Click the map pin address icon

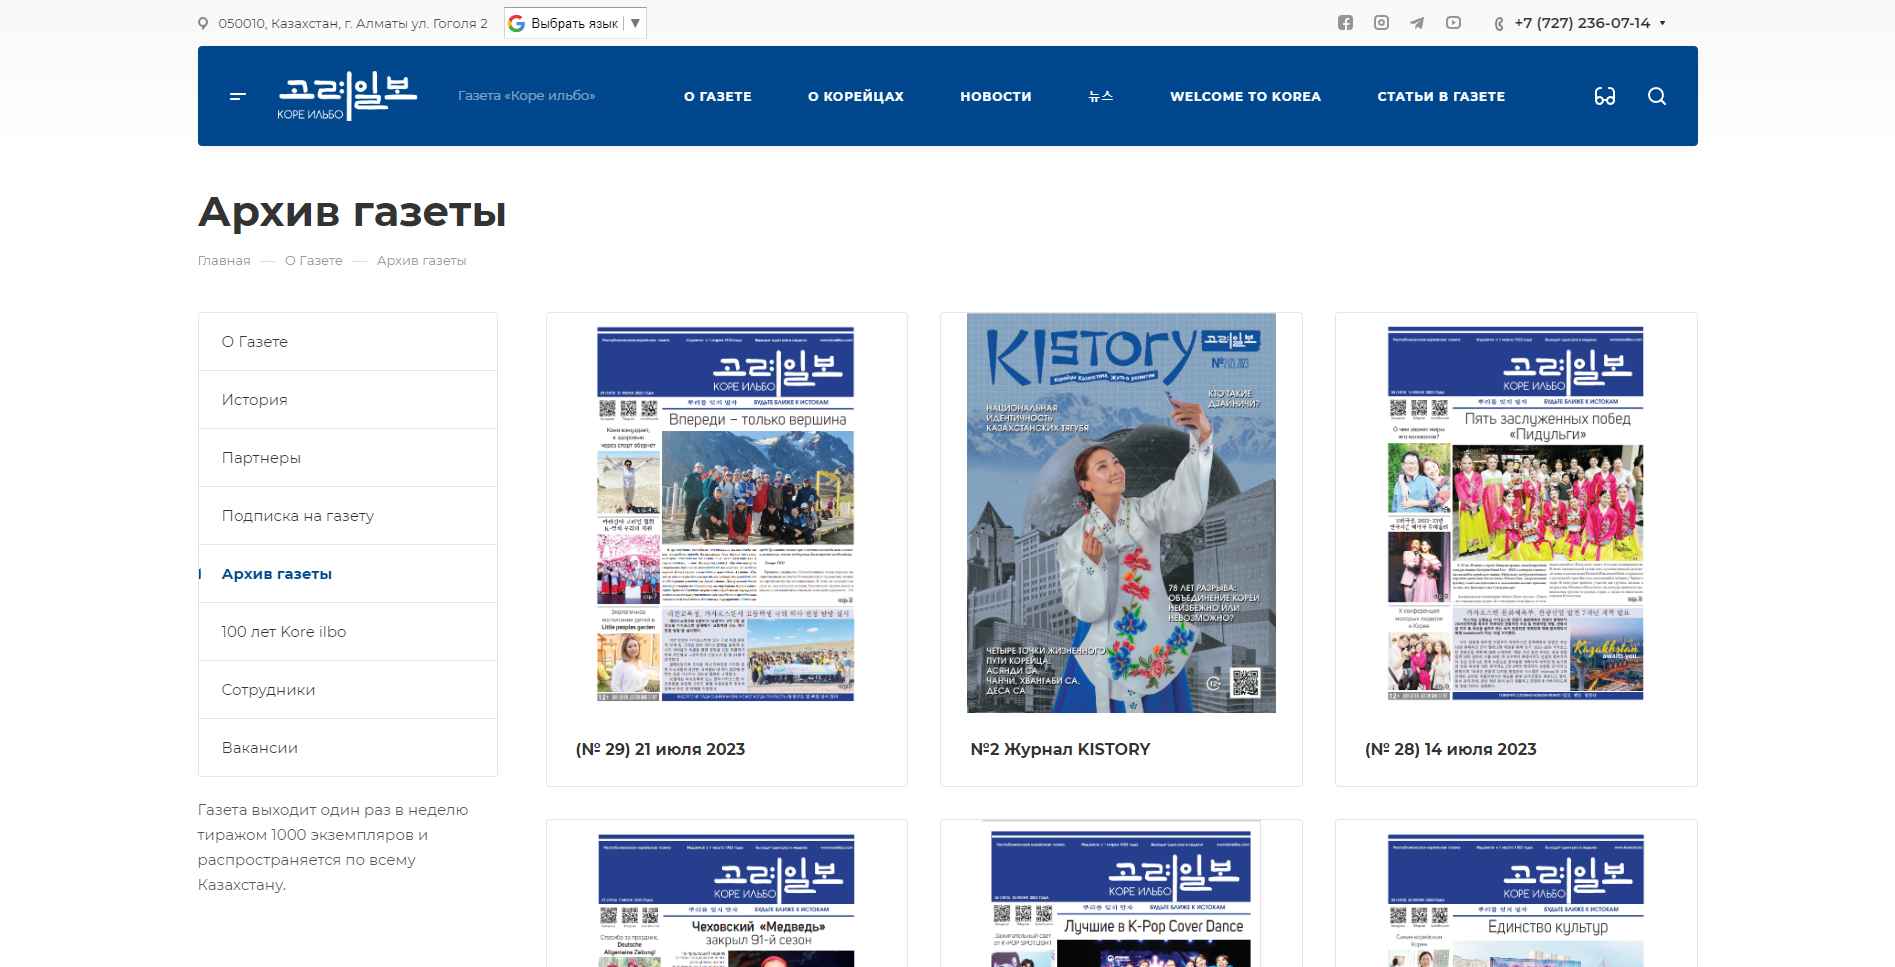tap(203, 24)
